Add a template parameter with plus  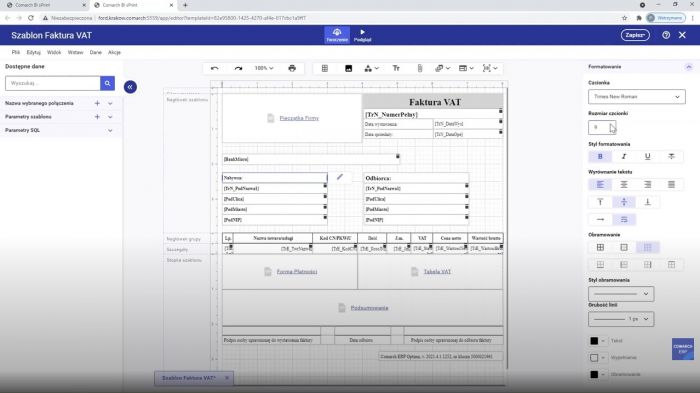[x=97, y=117]
